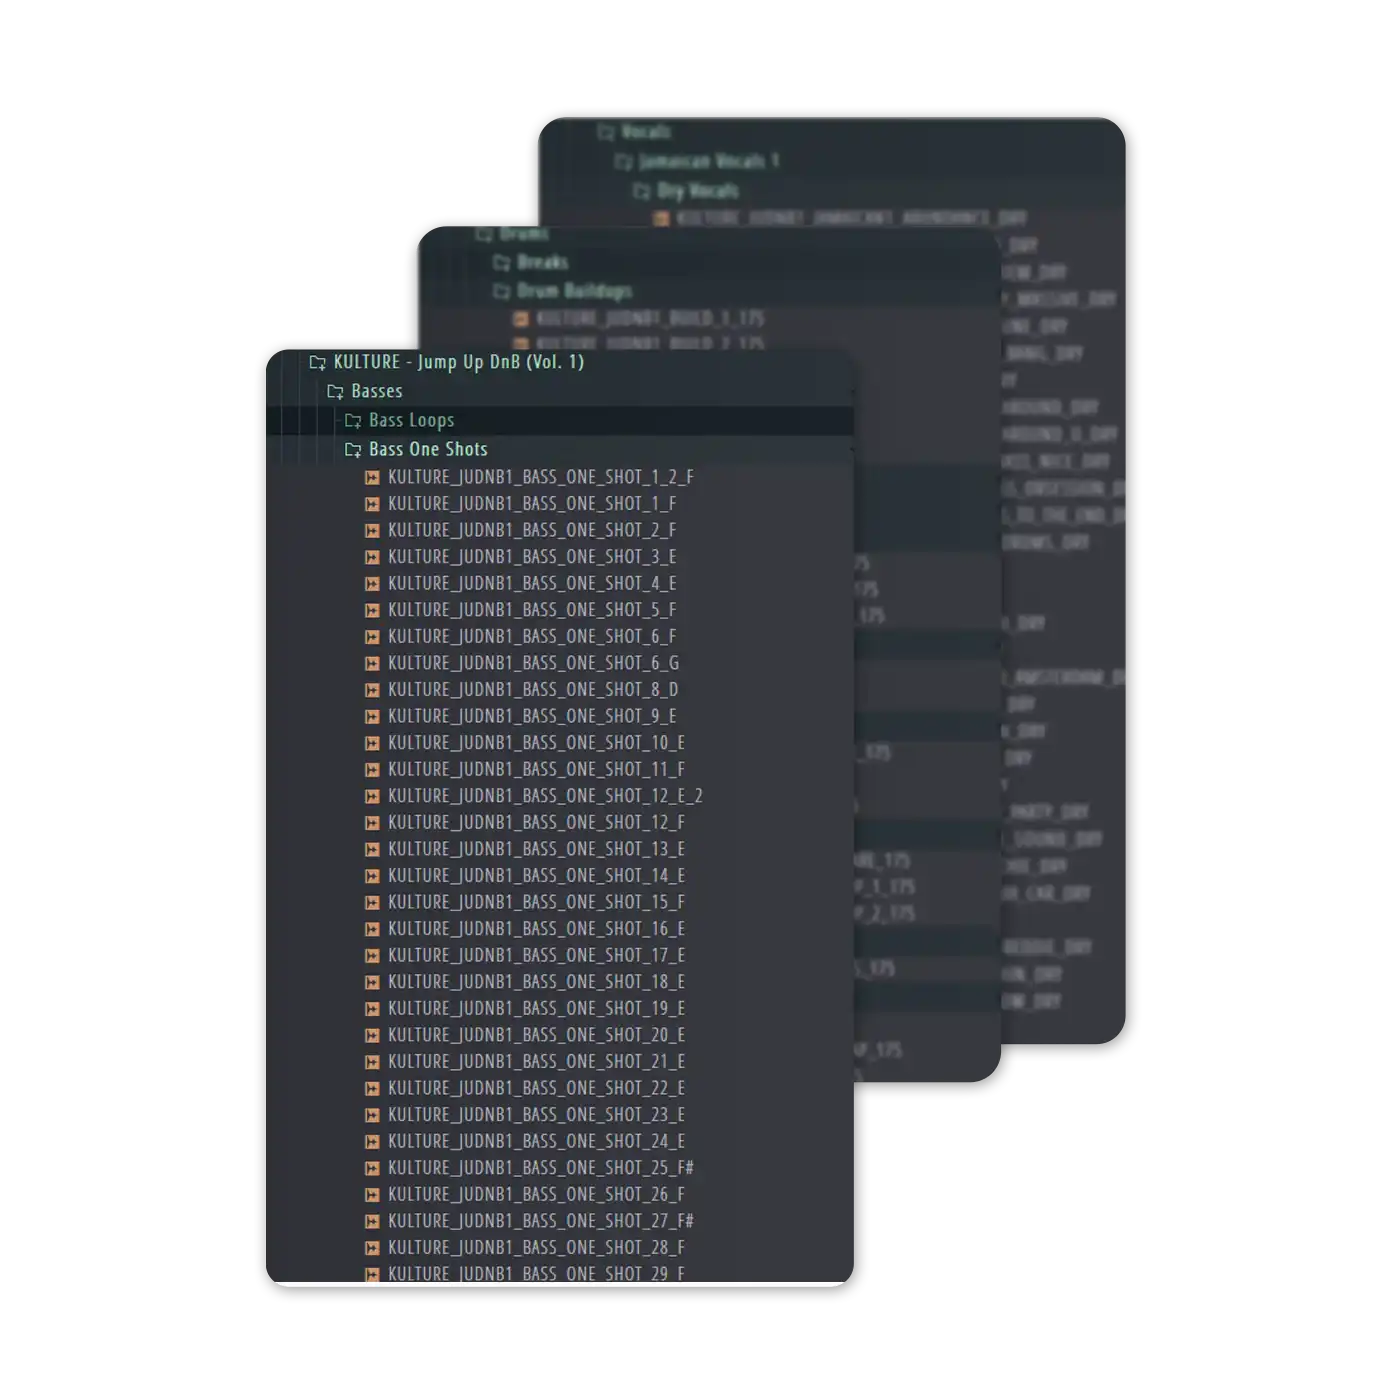Screen dimensions: 1400x1400
Task: Select sample BASS_ONE_SHOT_10_E
Action: point(536,743)
